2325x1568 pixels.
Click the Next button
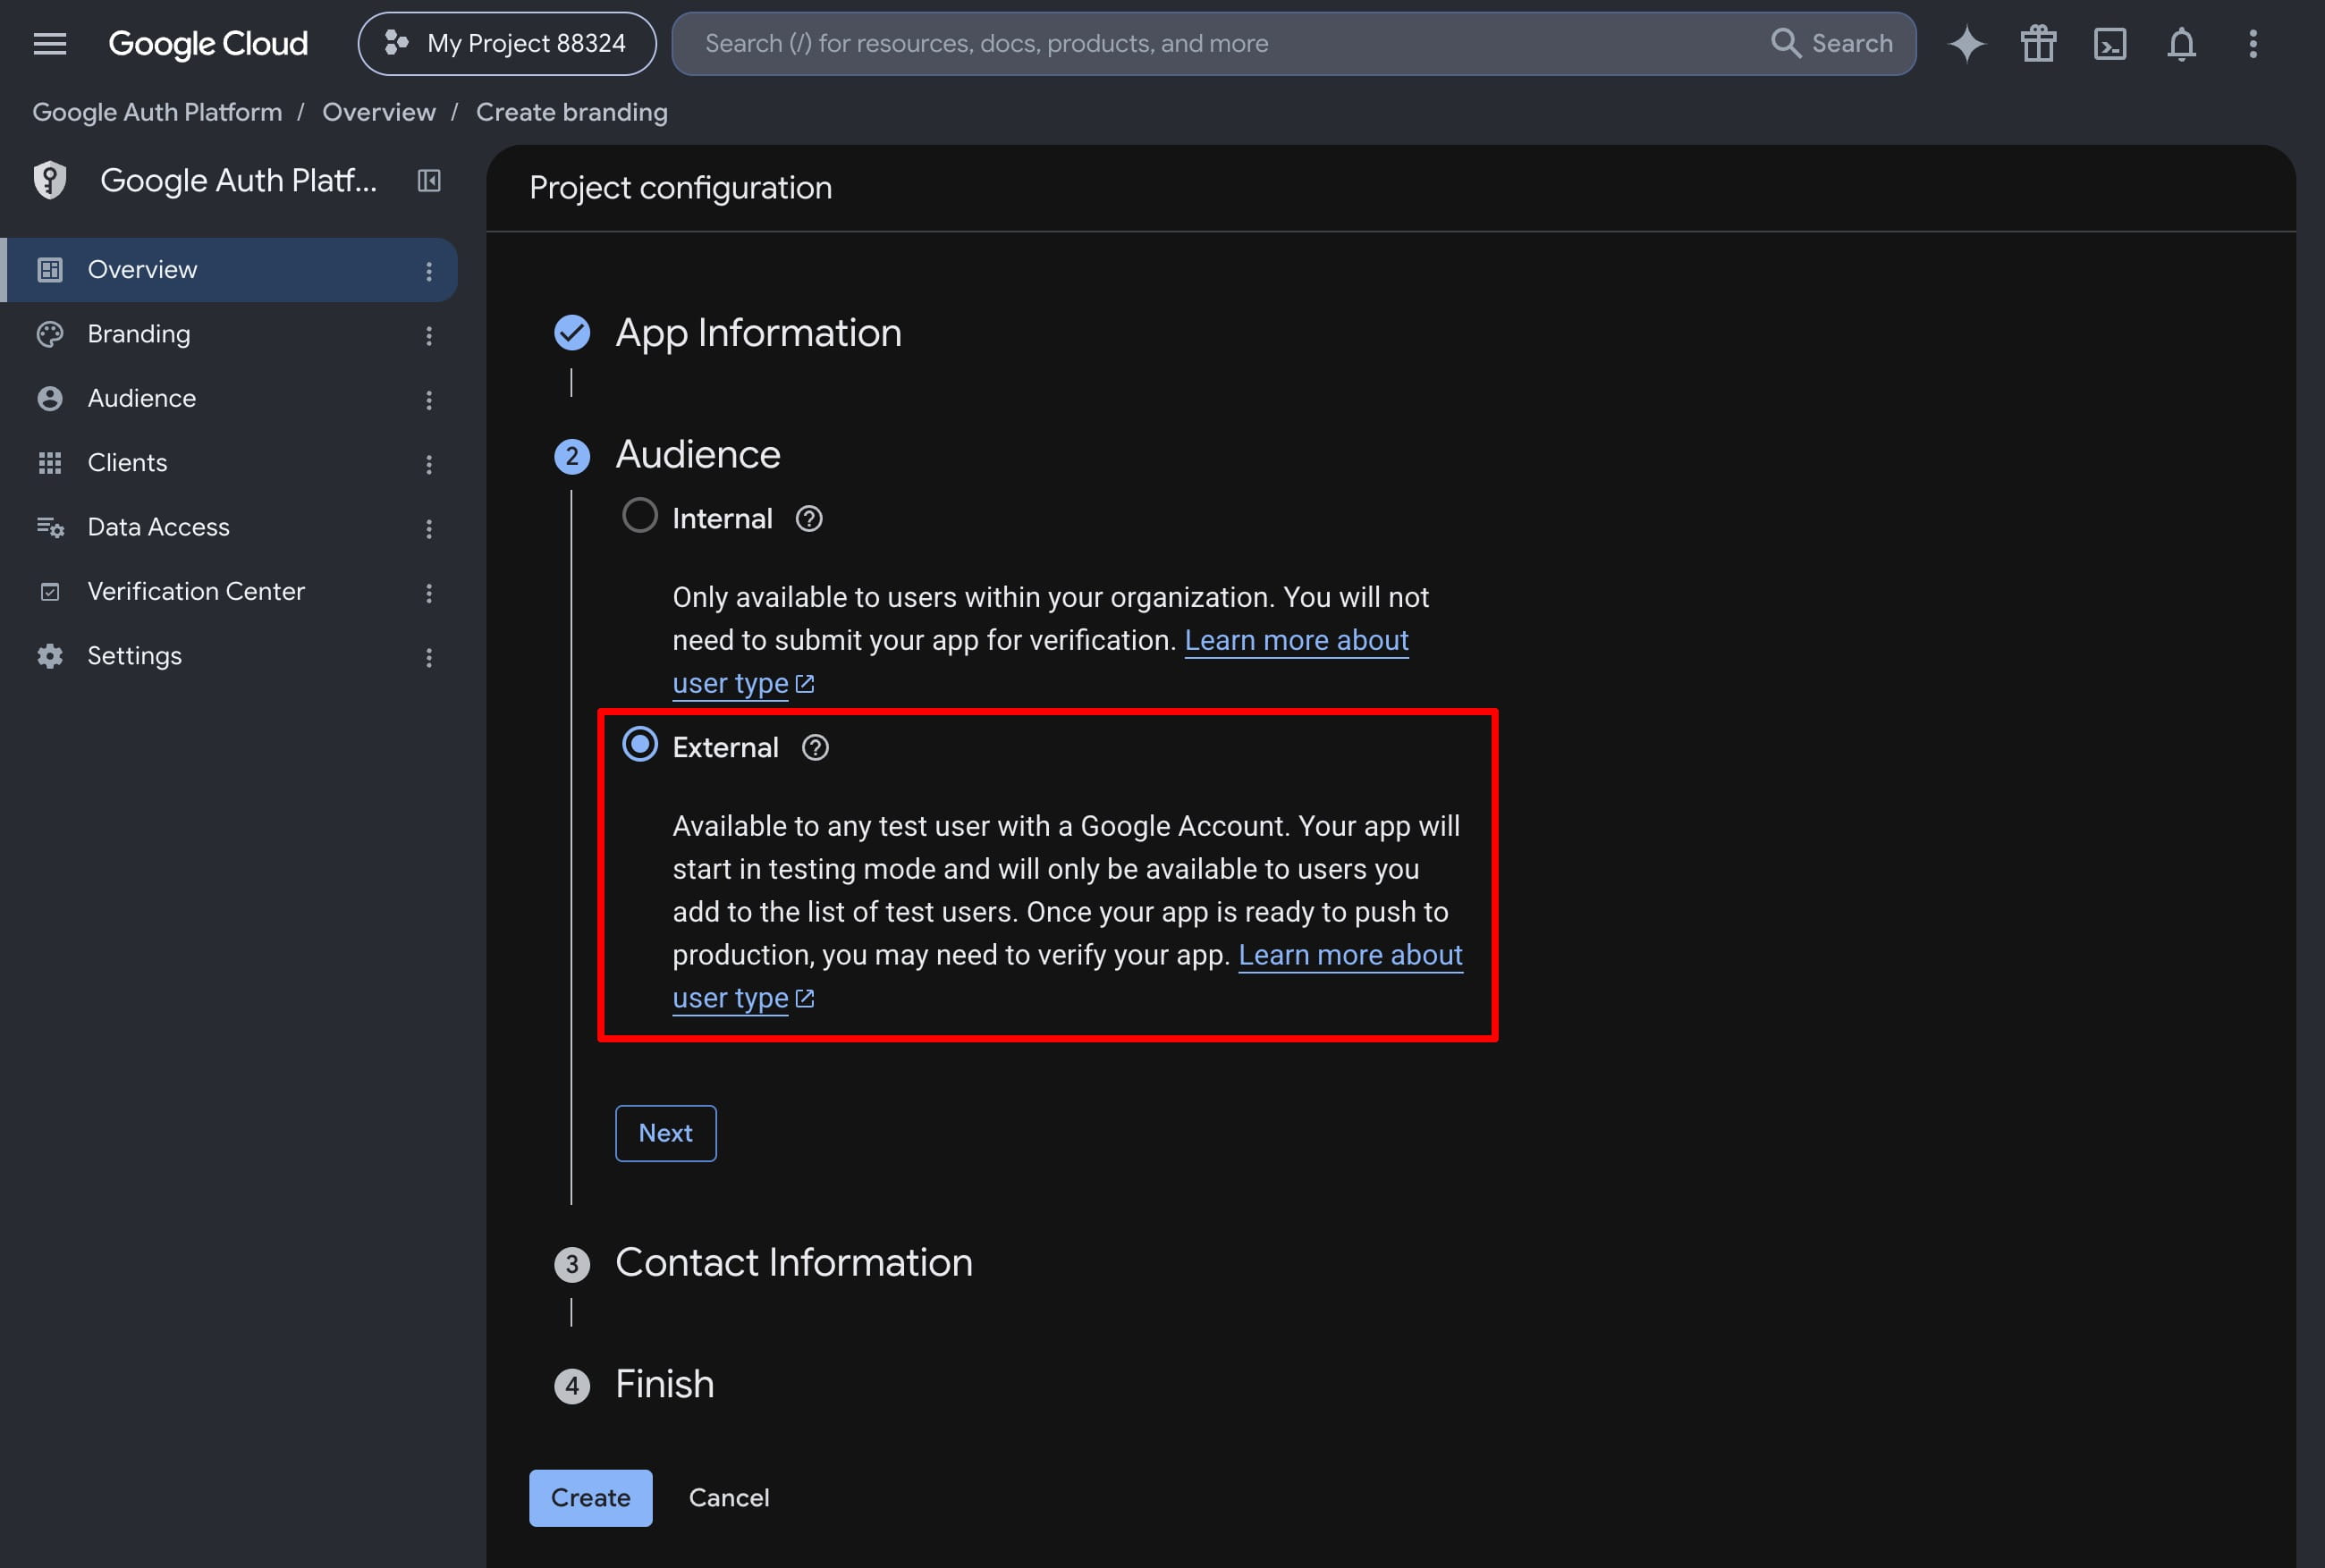(x=665, y=1133)
